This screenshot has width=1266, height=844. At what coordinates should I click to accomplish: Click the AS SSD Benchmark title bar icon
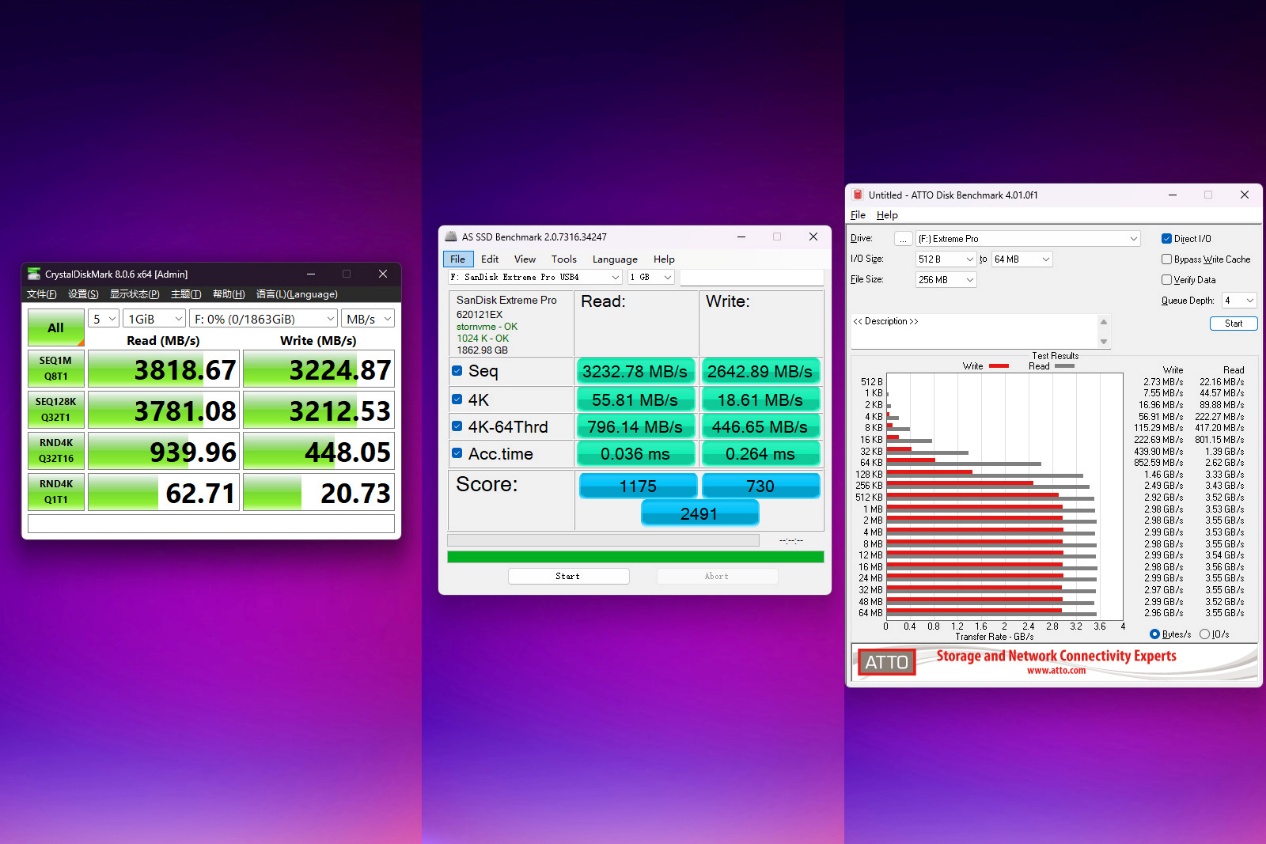[450, 237]
